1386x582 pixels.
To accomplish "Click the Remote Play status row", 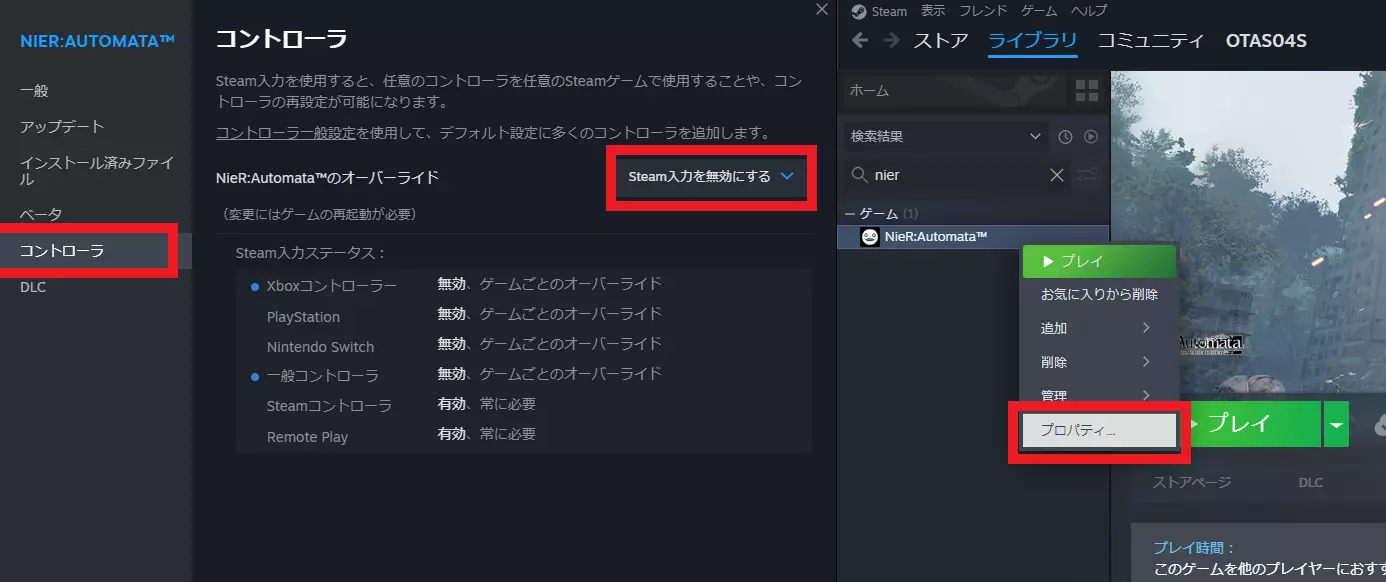I will pos(524,436).
